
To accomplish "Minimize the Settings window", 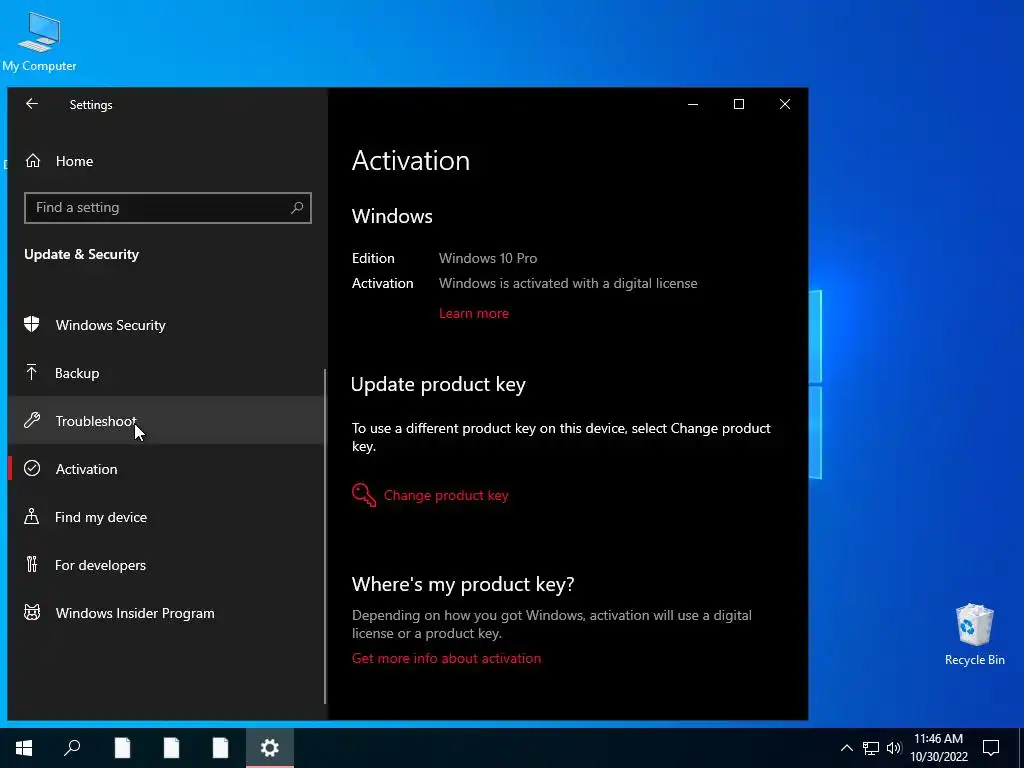I will tap(693, 104).
